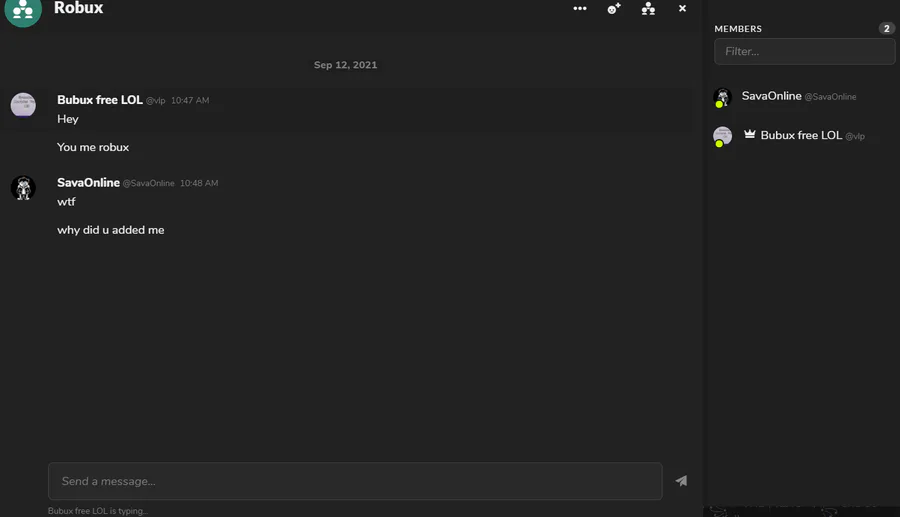Click the members count badge 2
Screen dimensions: 900x517
[886, 28]
